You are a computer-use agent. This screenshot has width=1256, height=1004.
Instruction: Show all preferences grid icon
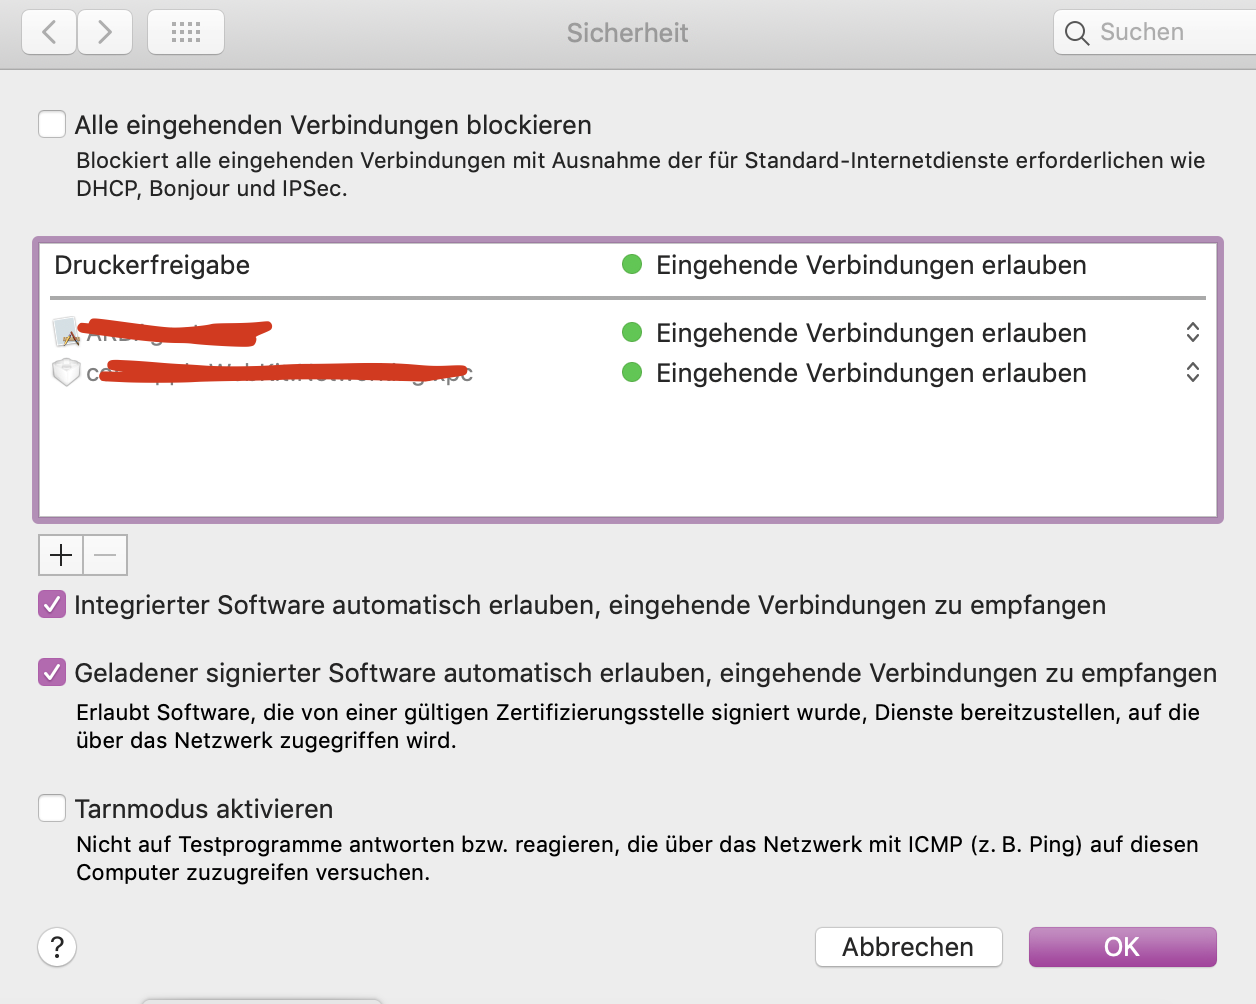click(x=186, y=33)
